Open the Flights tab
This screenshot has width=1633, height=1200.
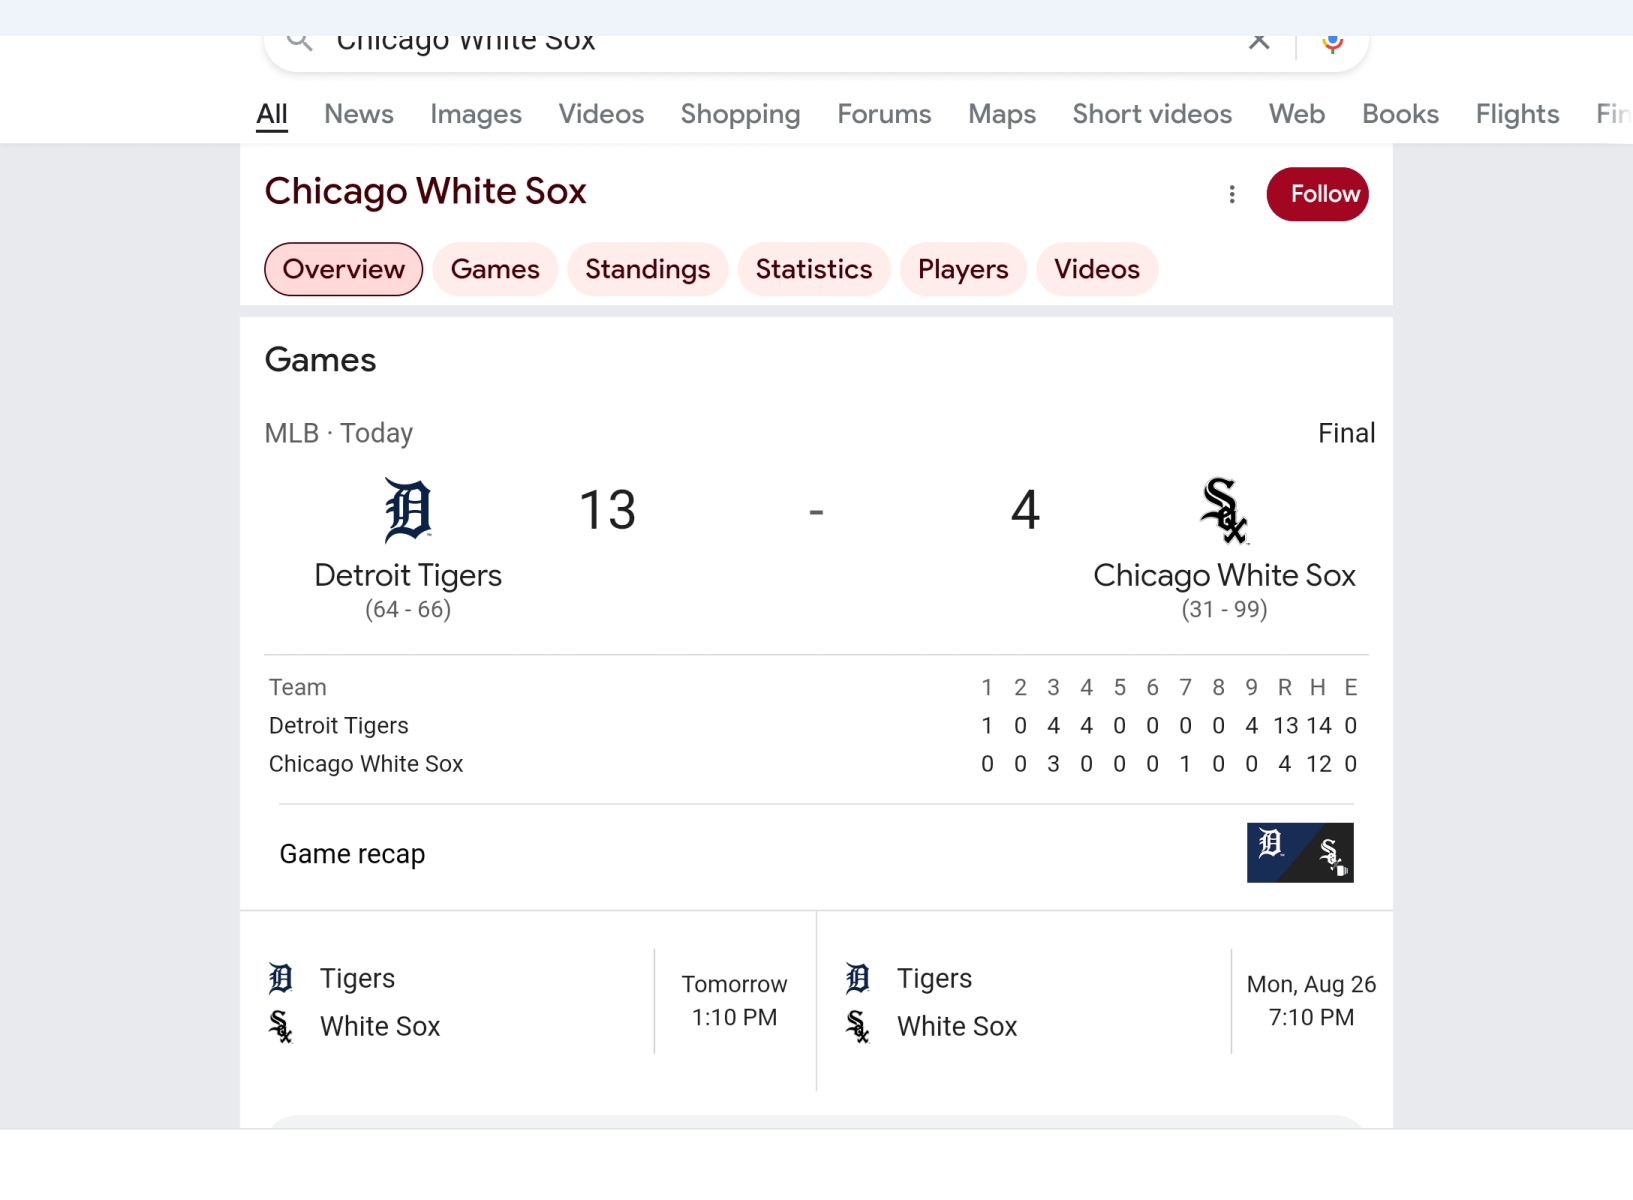tap(1517, 114)
